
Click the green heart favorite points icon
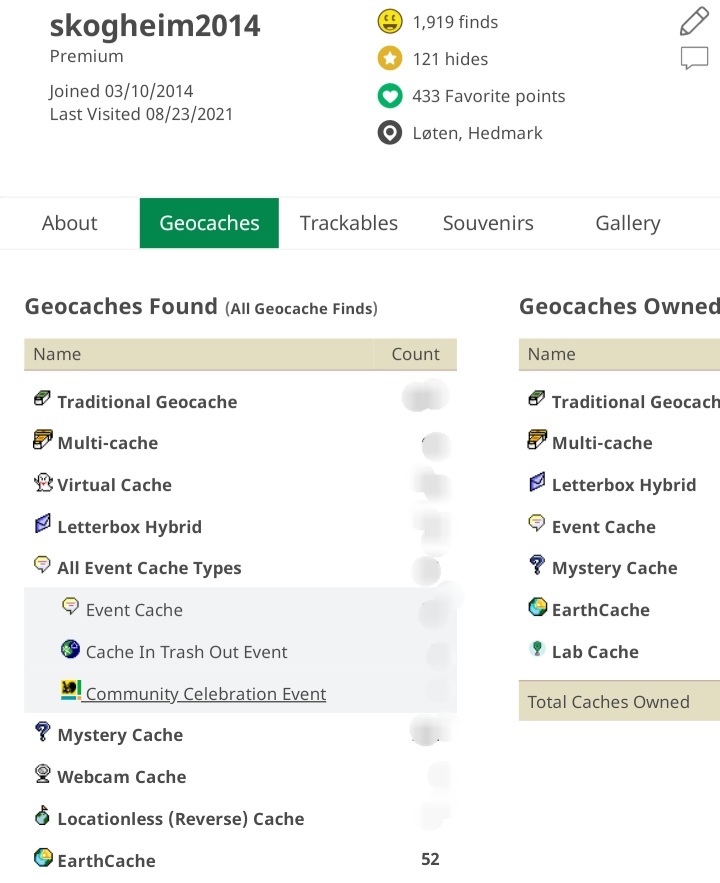(390, 96)
